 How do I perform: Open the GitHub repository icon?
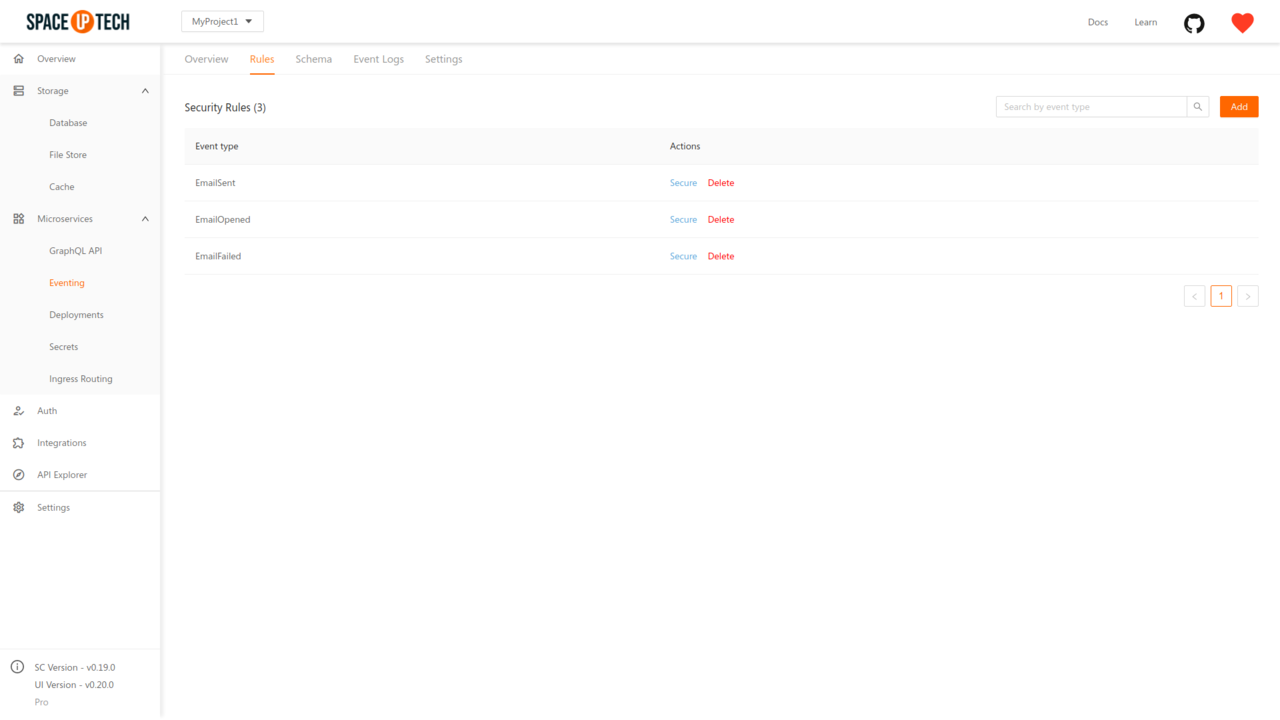[x=1194, y=23]
